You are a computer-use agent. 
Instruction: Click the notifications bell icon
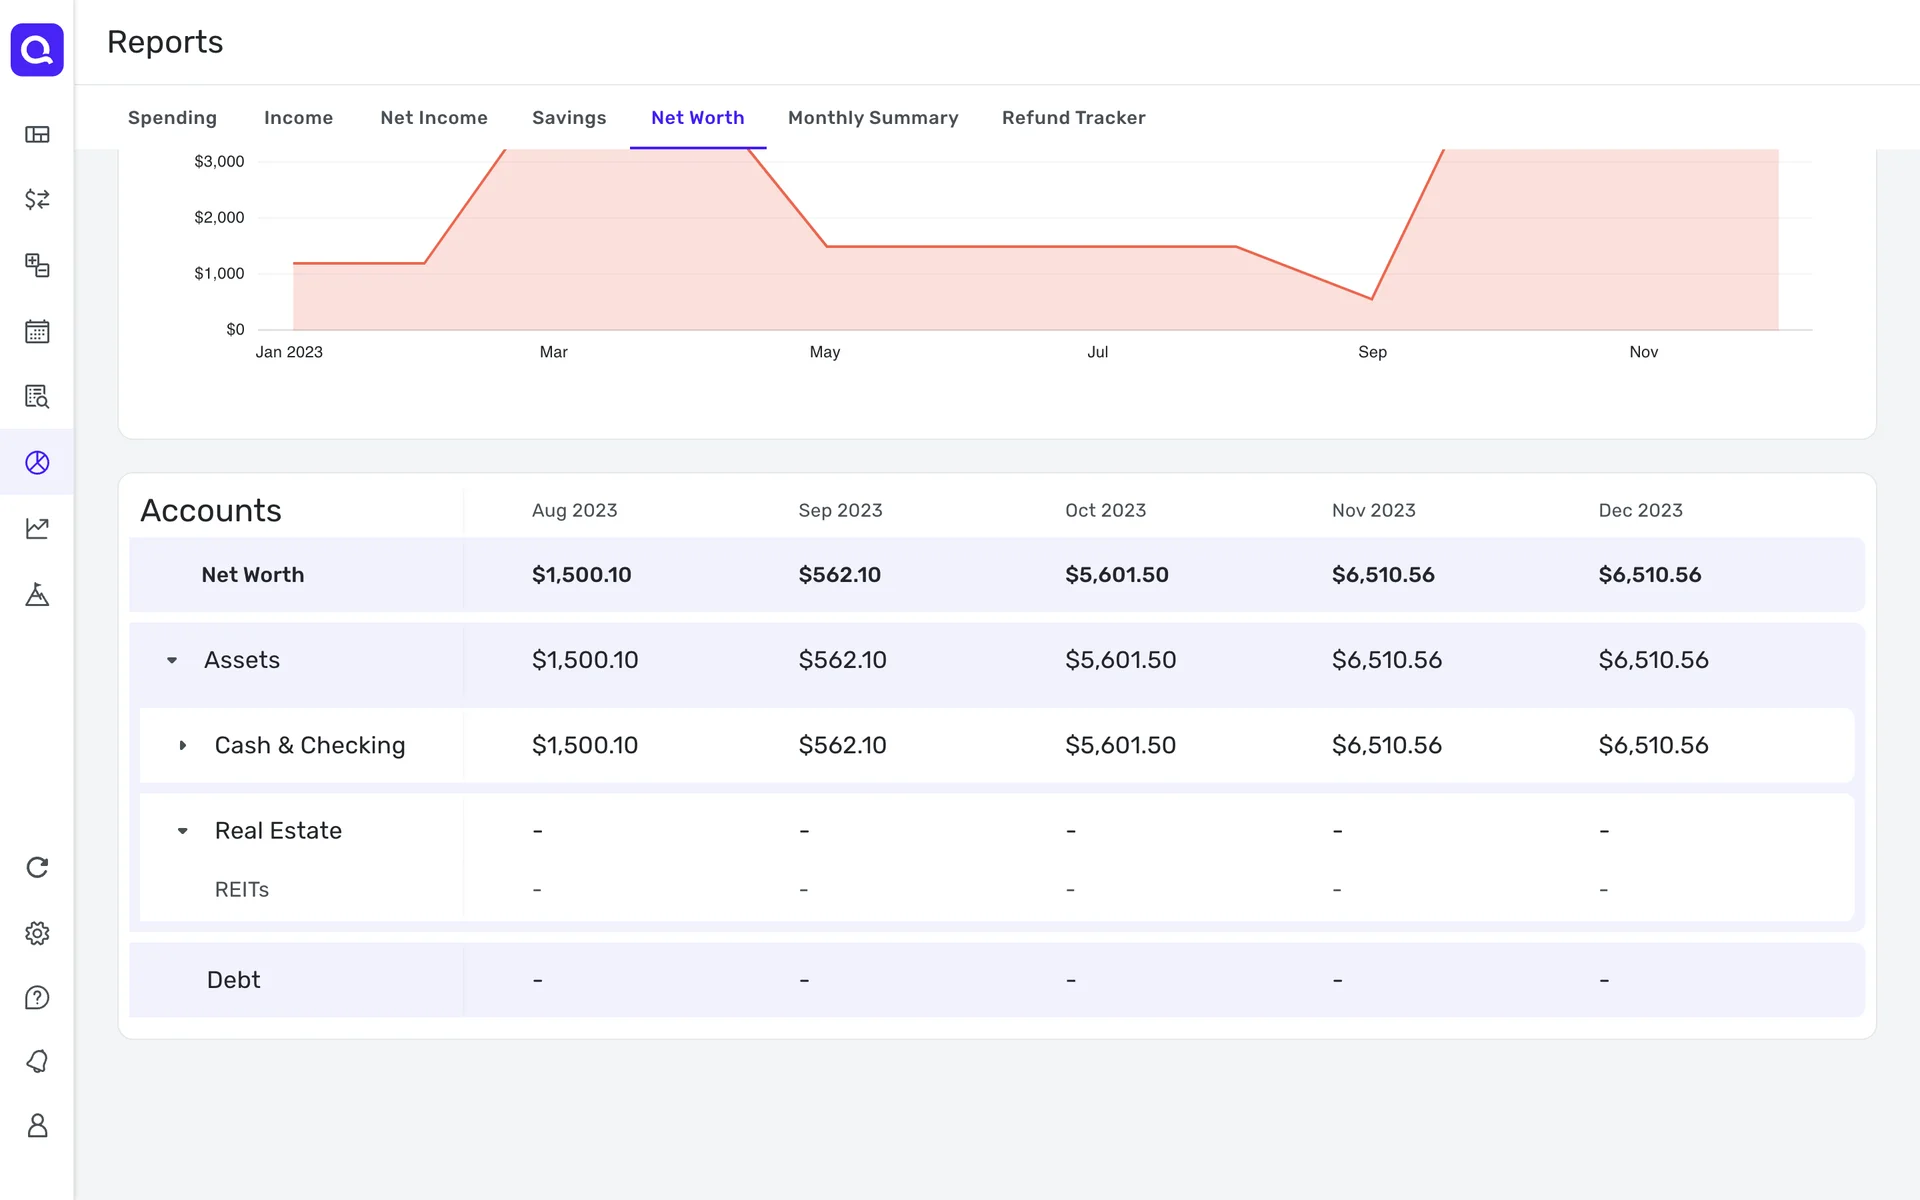[37, 1061]
